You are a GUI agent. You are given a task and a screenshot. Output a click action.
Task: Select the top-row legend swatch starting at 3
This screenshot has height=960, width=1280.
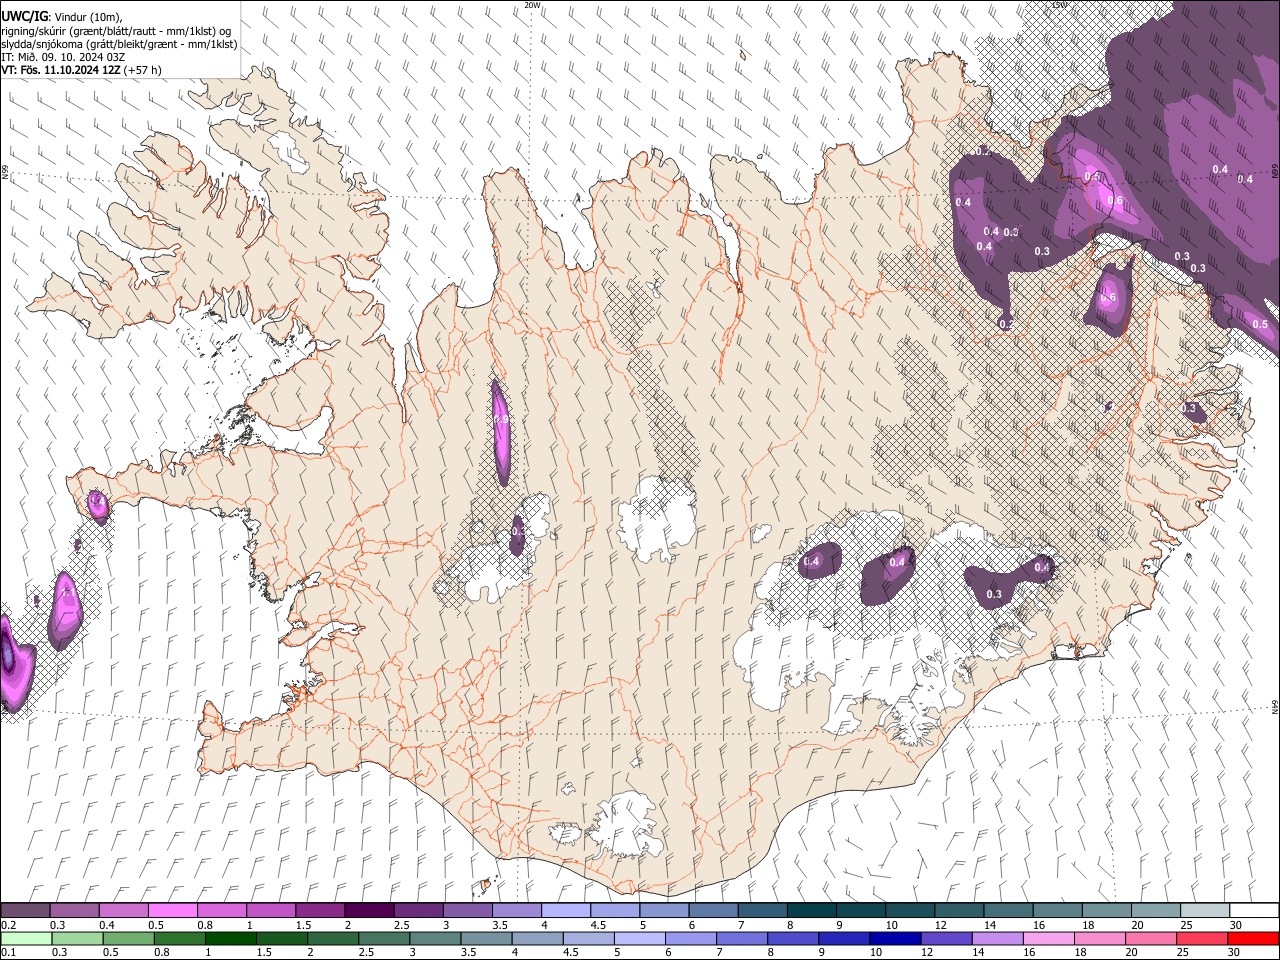tap(466, 911)
